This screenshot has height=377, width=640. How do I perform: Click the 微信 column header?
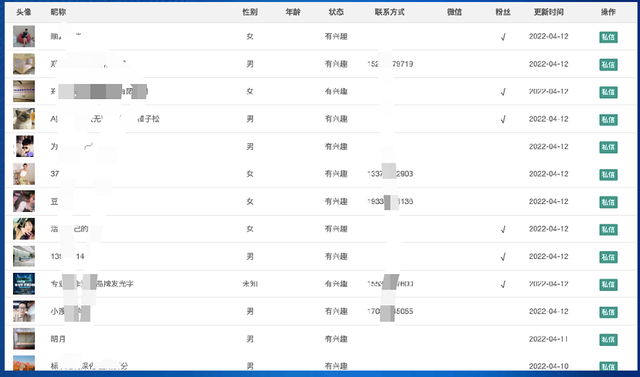pyautogui.click(x=454, y=12)
